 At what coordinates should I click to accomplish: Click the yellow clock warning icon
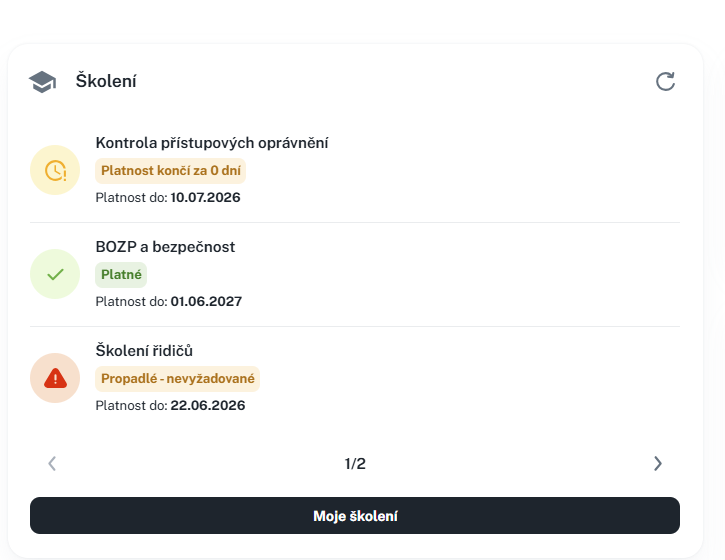click(x=55, y=170)
